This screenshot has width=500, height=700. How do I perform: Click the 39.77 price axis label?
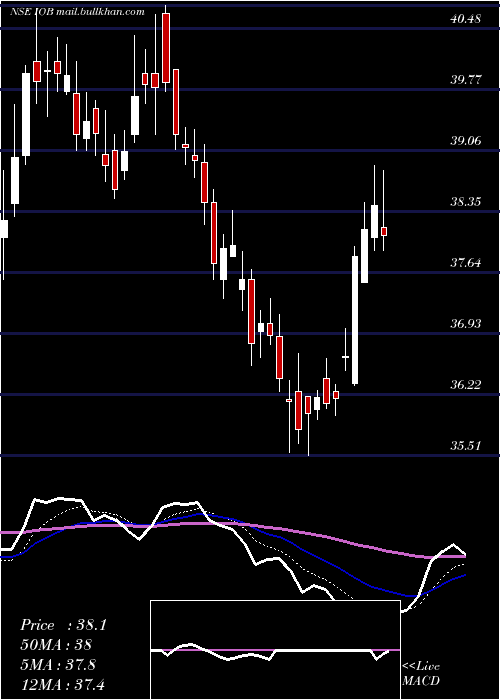point(465,80)
